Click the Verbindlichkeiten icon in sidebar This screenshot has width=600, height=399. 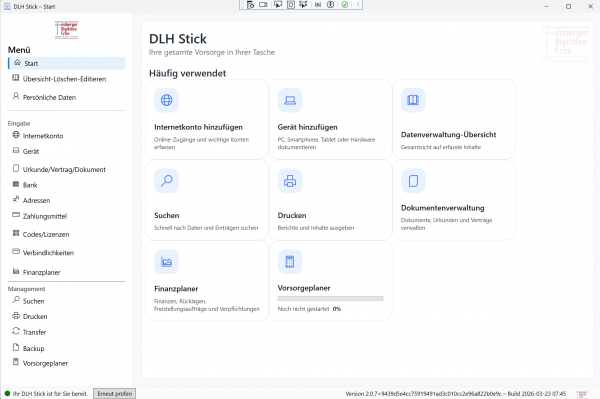tap(16, 252)
